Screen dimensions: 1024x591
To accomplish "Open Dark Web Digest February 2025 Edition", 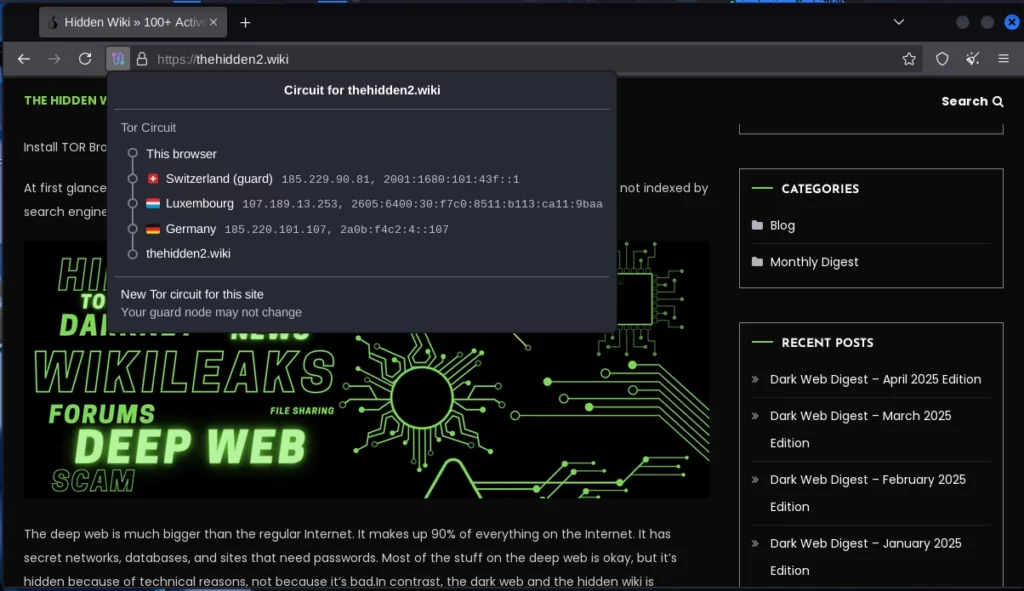I will click(x=868, y=493).
